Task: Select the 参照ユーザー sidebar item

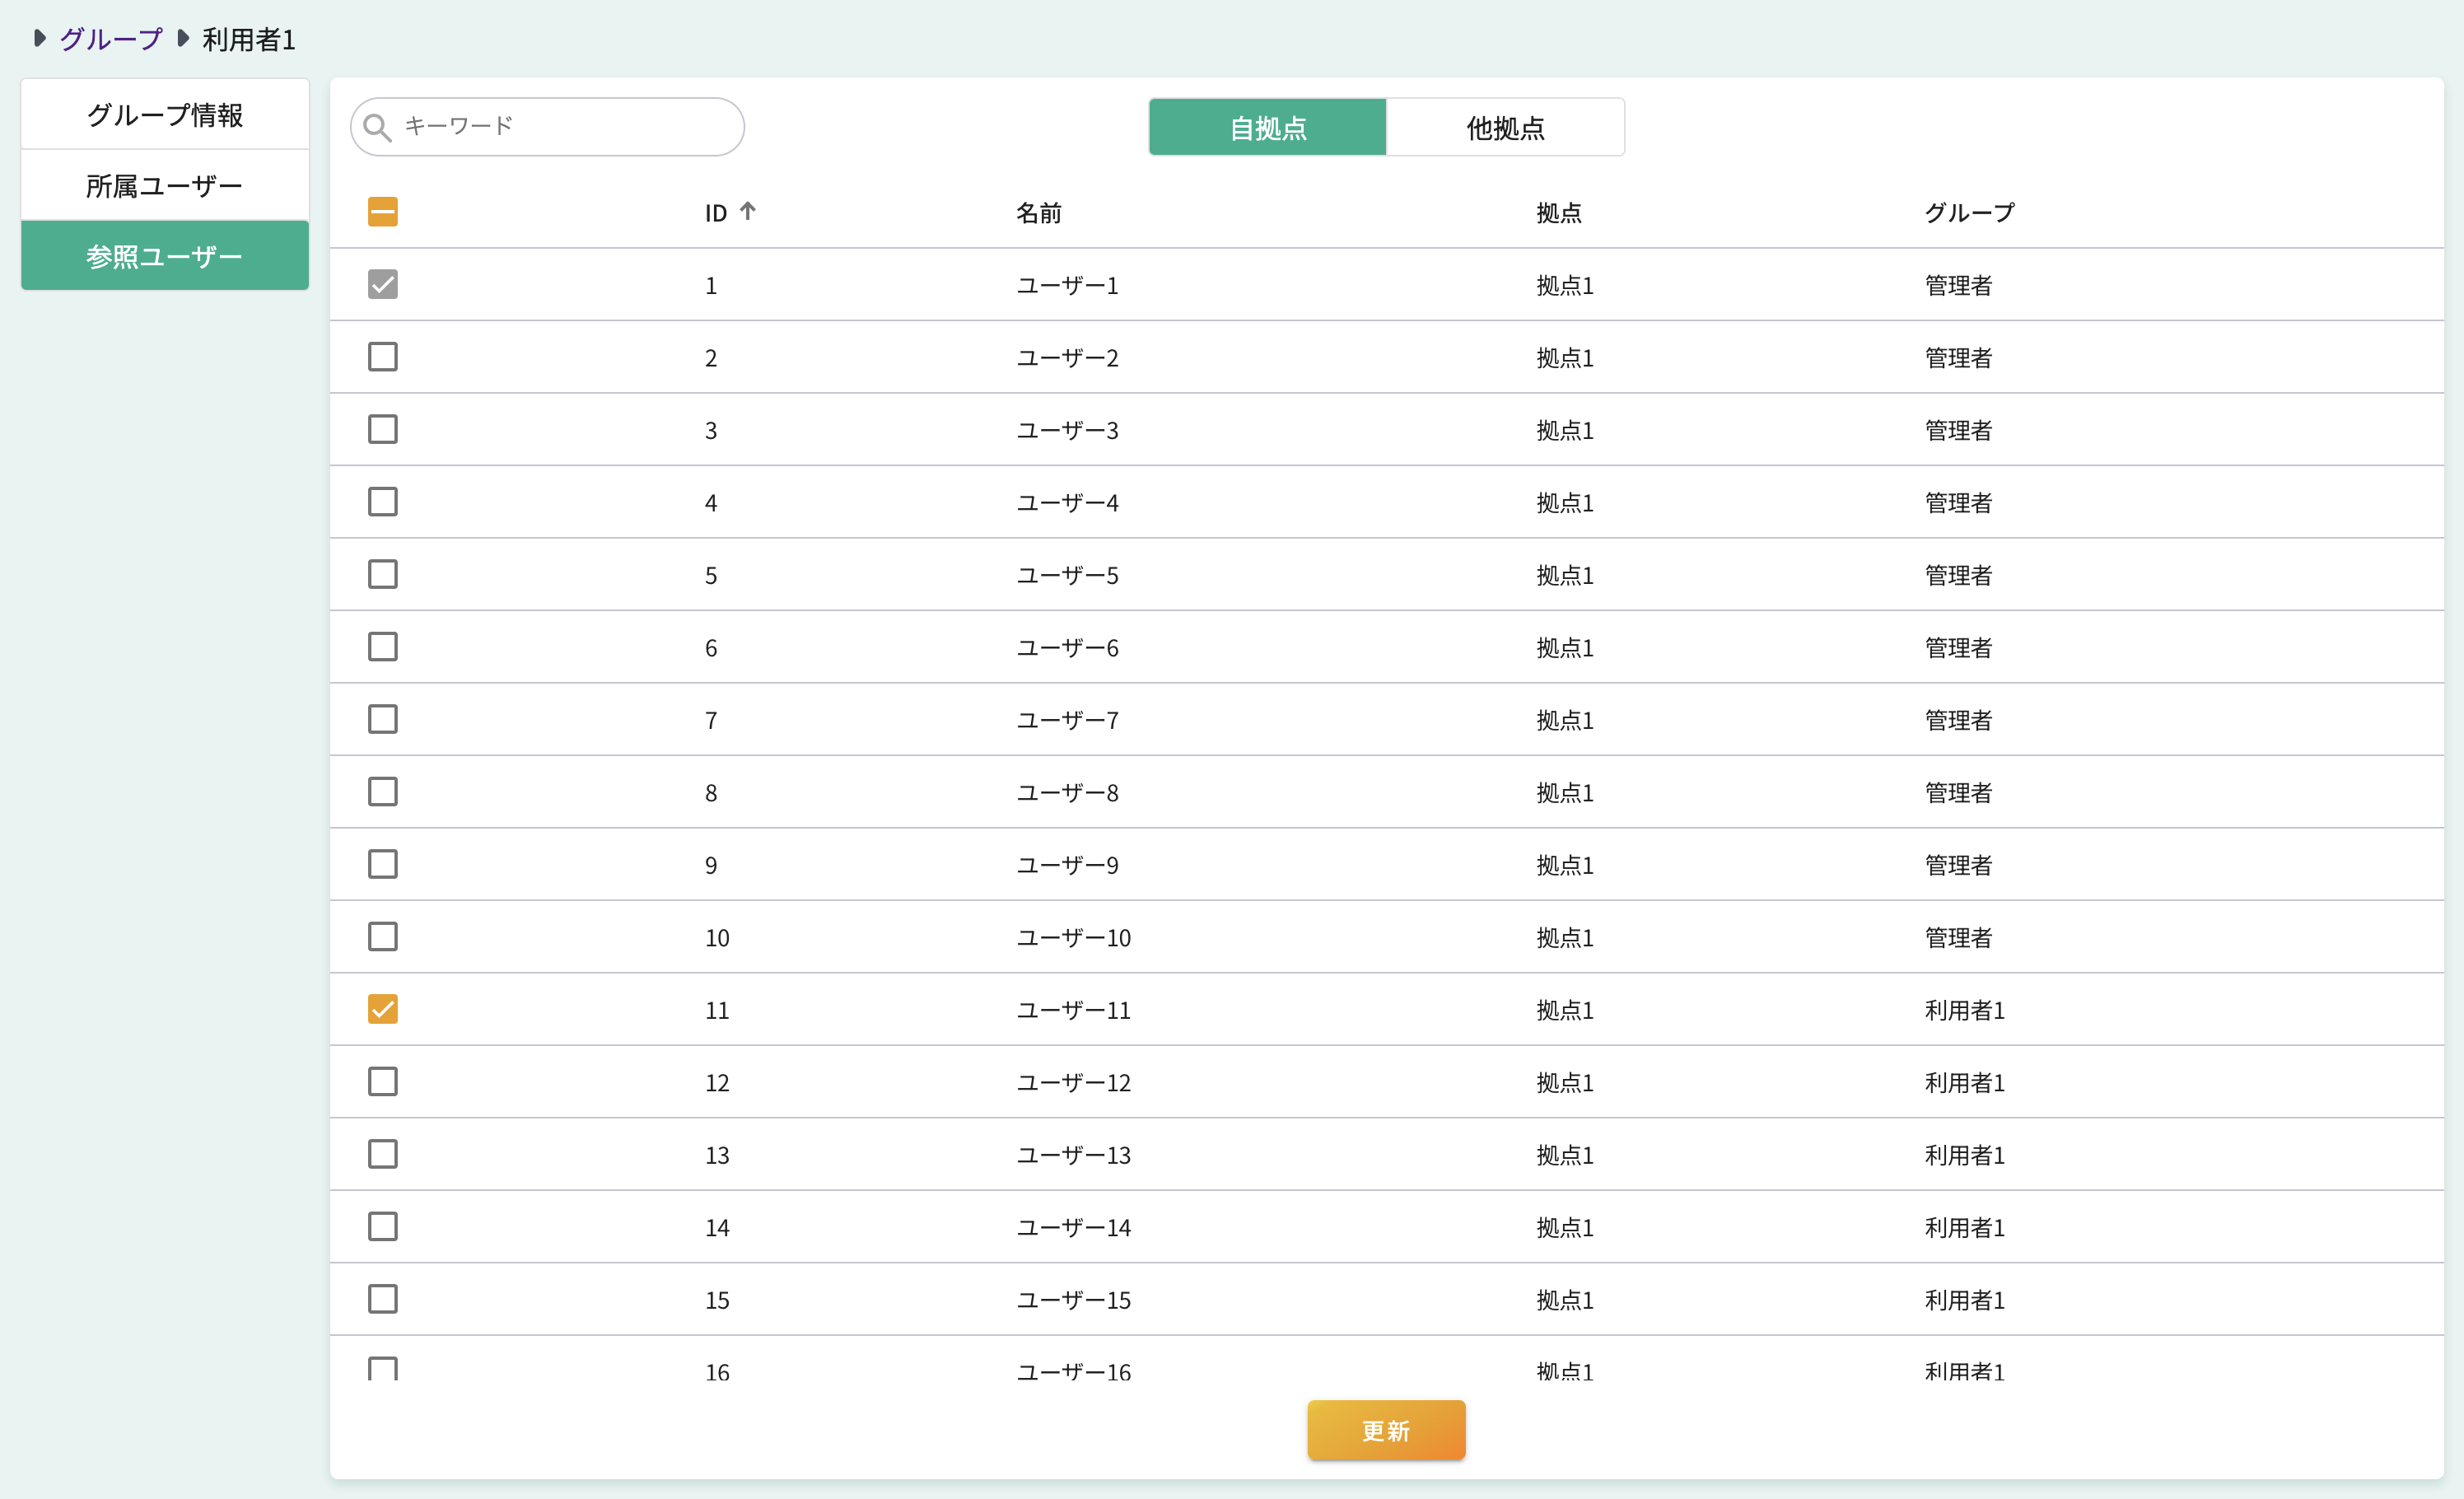Action: (x=165, y=257)
